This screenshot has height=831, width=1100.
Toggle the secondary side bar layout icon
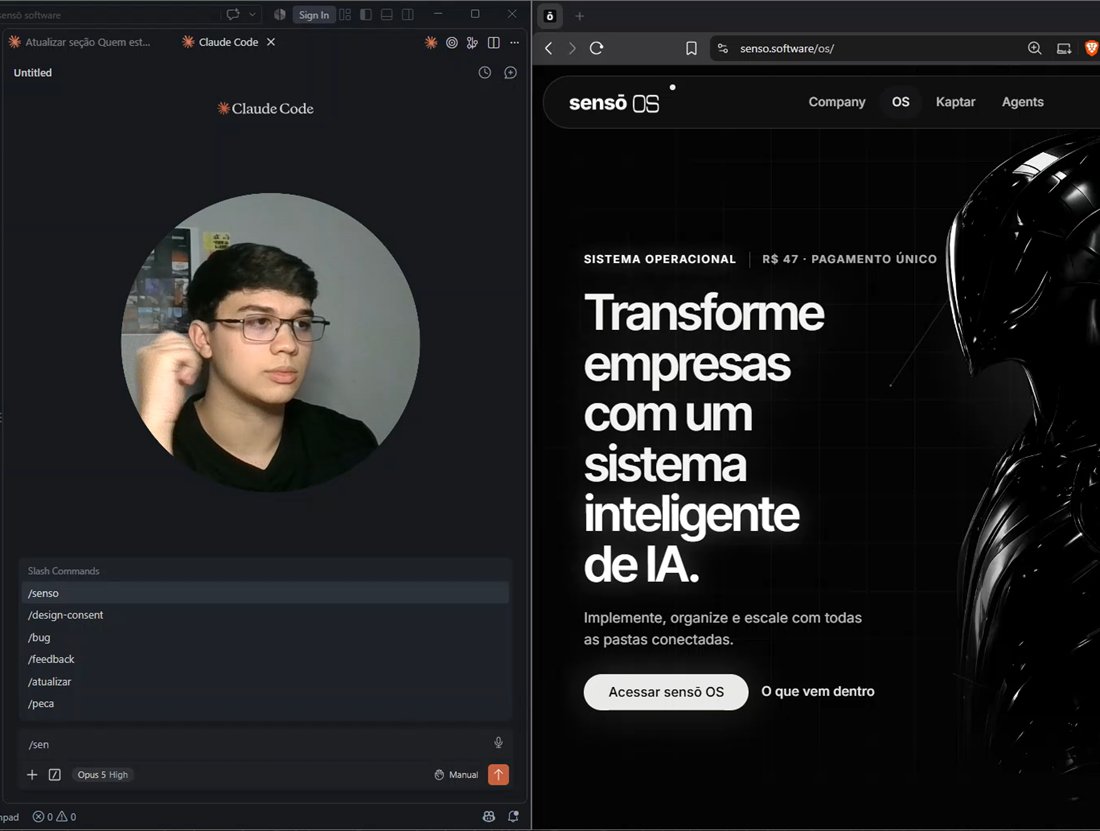pos(408,14)
